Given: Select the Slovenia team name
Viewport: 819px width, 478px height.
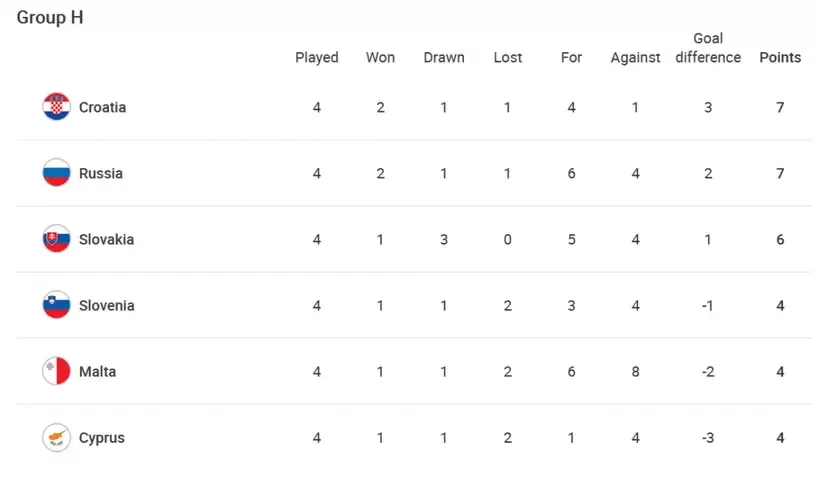Looking at the screenshot, I should [x=107, y=305].
